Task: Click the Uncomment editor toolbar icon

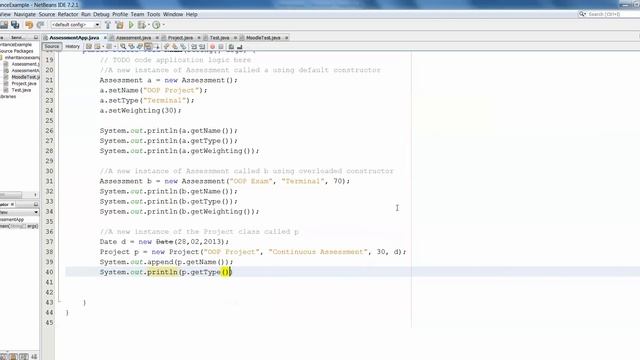Action: (240, 47)
